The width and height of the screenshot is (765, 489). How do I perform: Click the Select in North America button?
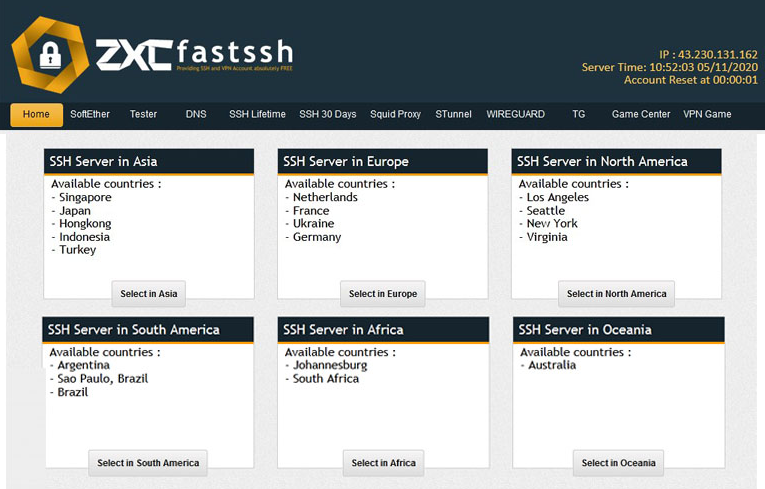(616, 294)
